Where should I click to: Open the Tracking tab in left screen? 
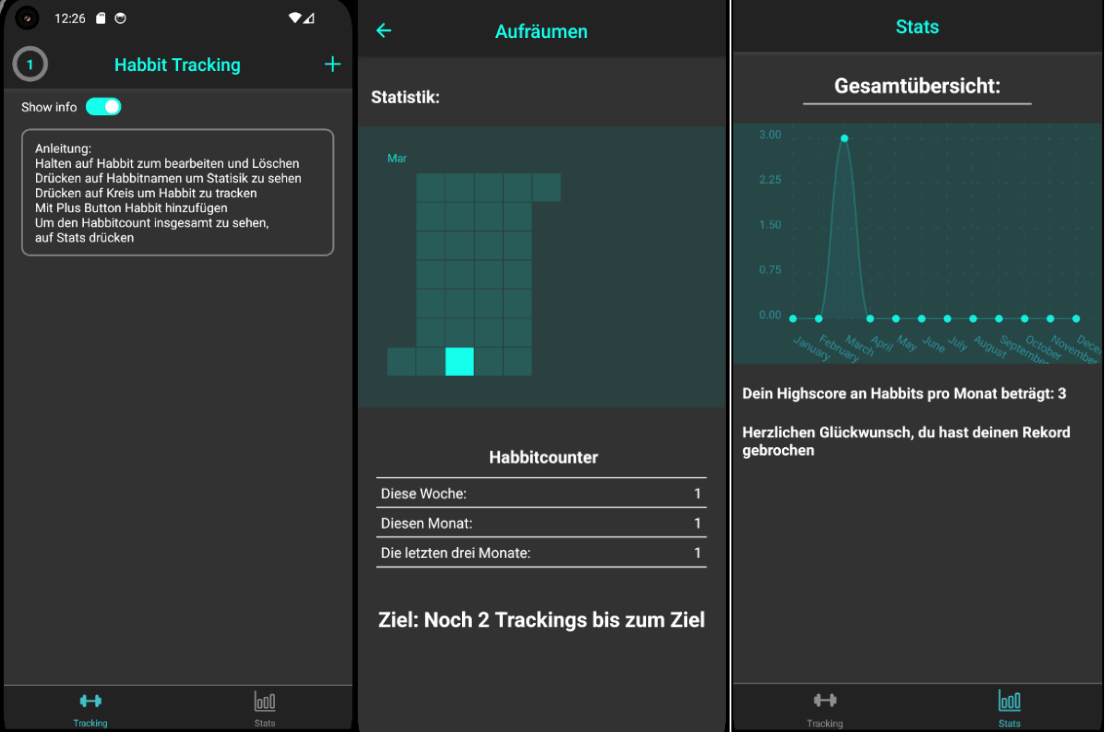click(x=90, y=709)
